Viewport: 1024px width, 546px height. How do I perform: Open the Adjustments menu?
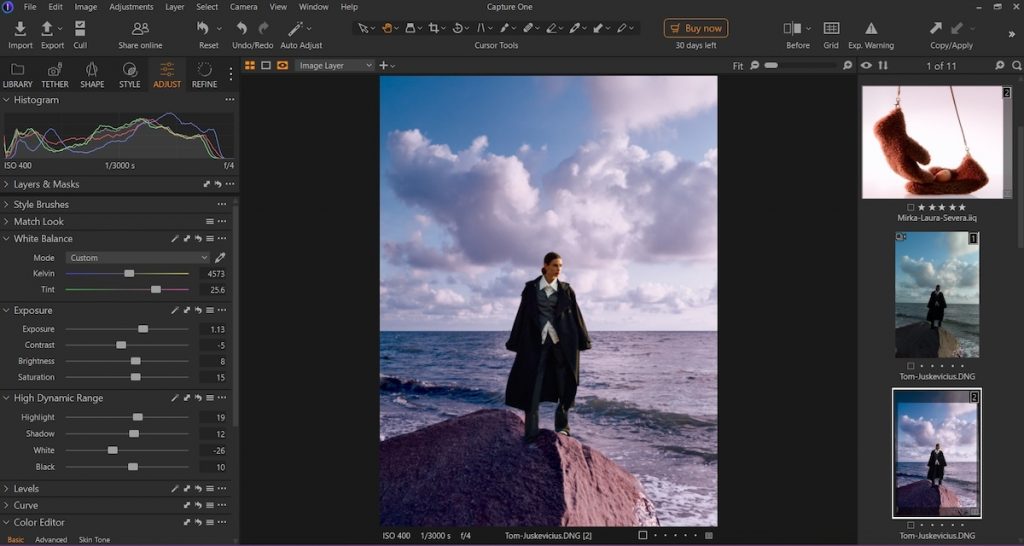click(x=131, y=7)
